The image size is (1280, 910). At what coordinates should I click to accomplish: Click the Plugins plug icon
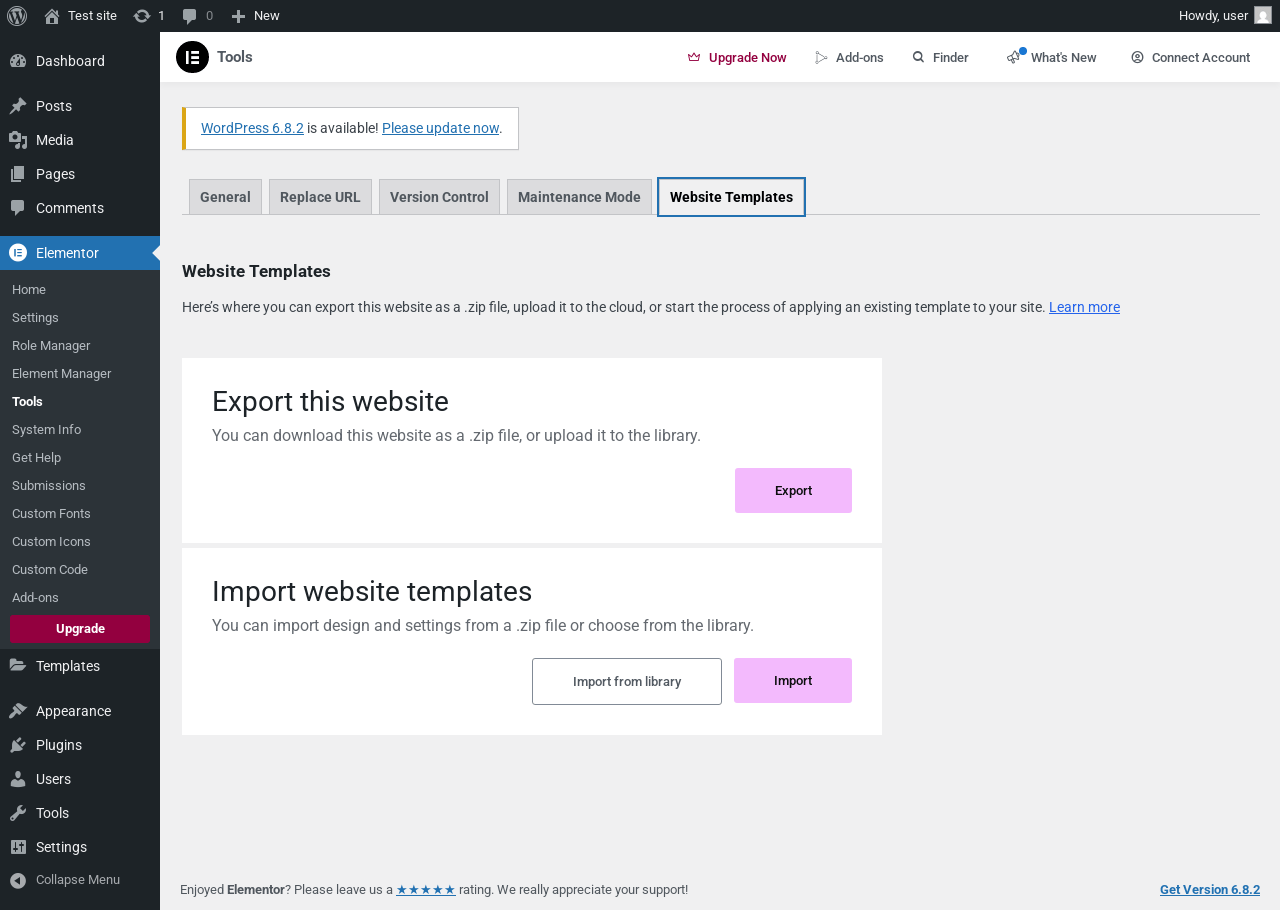point(18,745)
